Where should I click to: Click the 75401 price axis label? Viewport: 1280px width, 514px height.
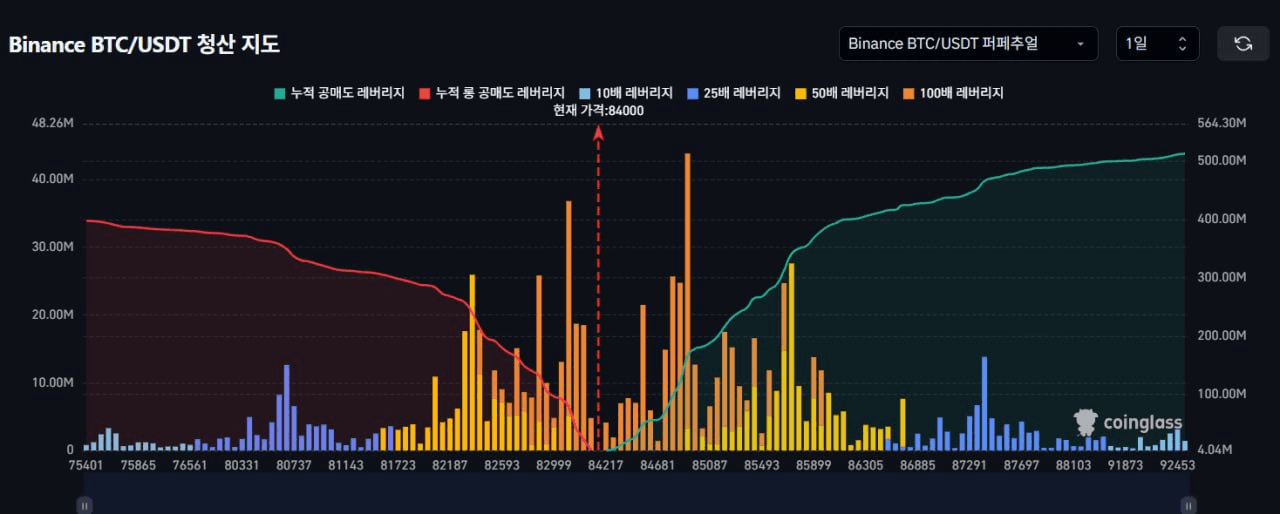(x=85, y=465)
